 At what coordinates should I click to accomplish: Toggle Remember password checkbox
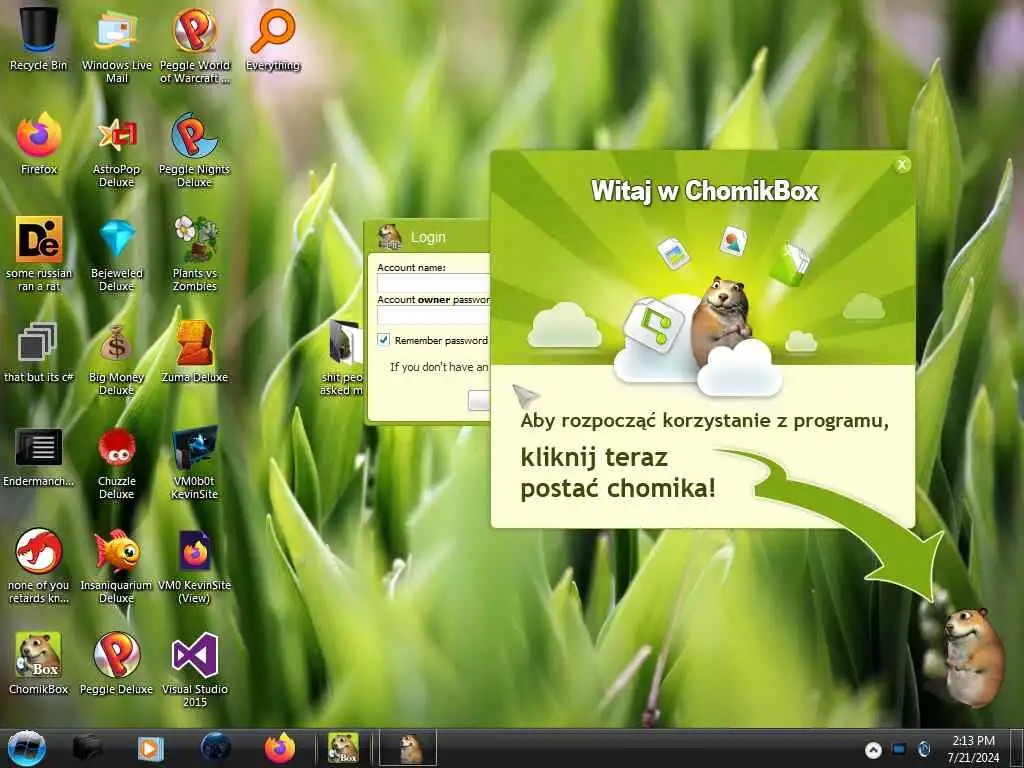click(x=383, y=340)
